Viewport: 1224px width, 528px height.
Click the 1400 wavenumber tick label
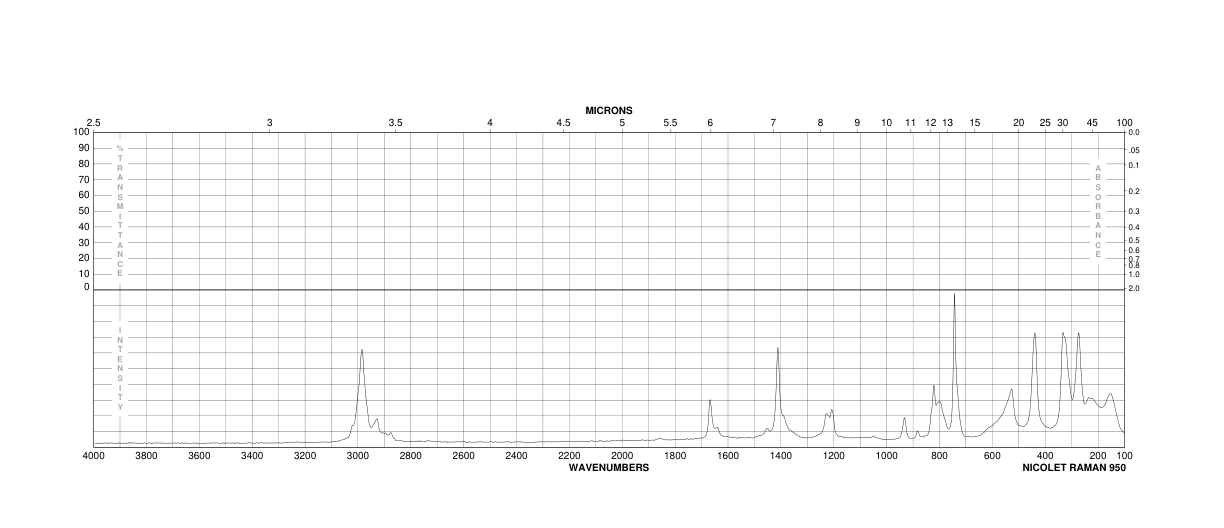(781, 456)
